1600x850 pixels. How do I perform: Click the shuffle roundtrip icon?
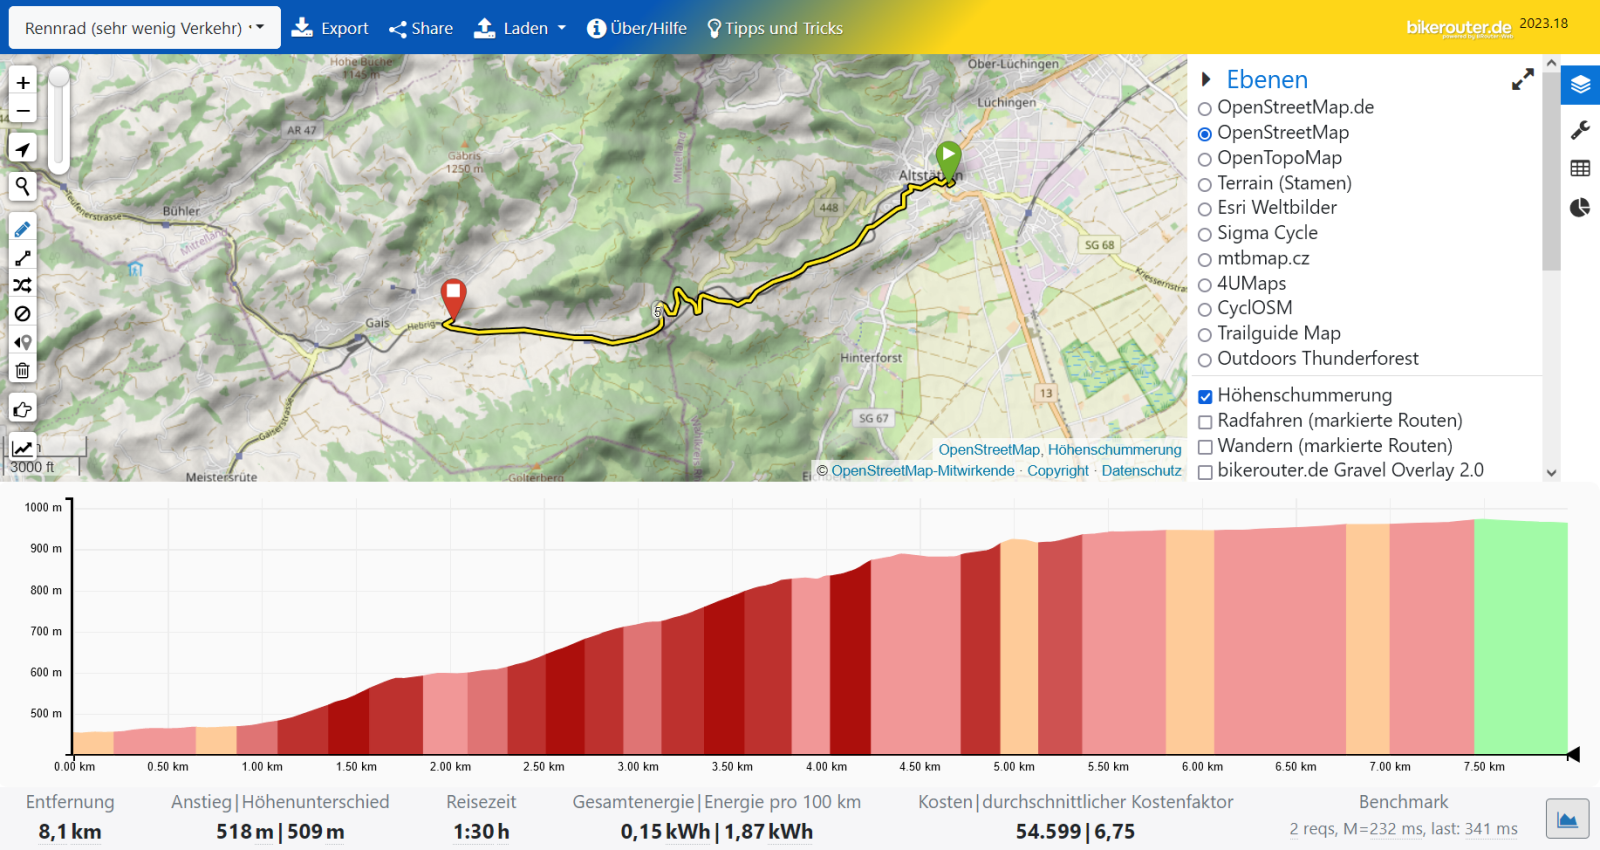click(x=23, y=286)
